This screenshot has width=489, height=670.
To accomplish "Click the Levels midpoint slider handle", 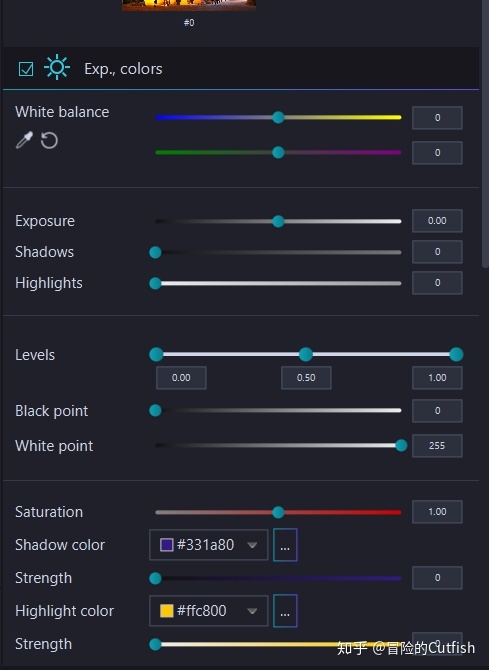I will coord(306,354).
